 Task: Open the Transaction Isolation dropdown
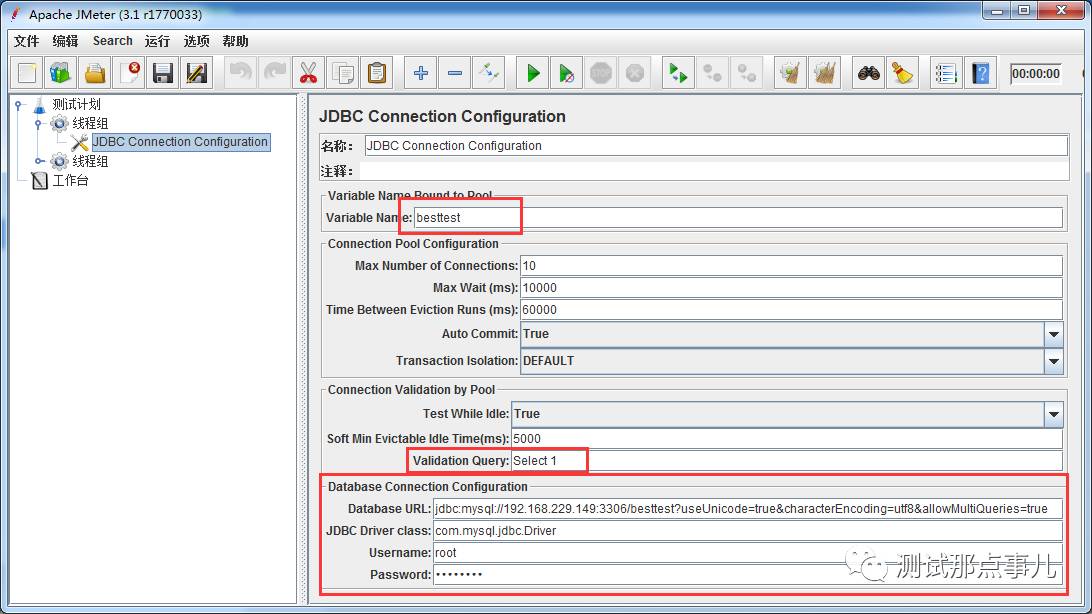point(1054,361)
